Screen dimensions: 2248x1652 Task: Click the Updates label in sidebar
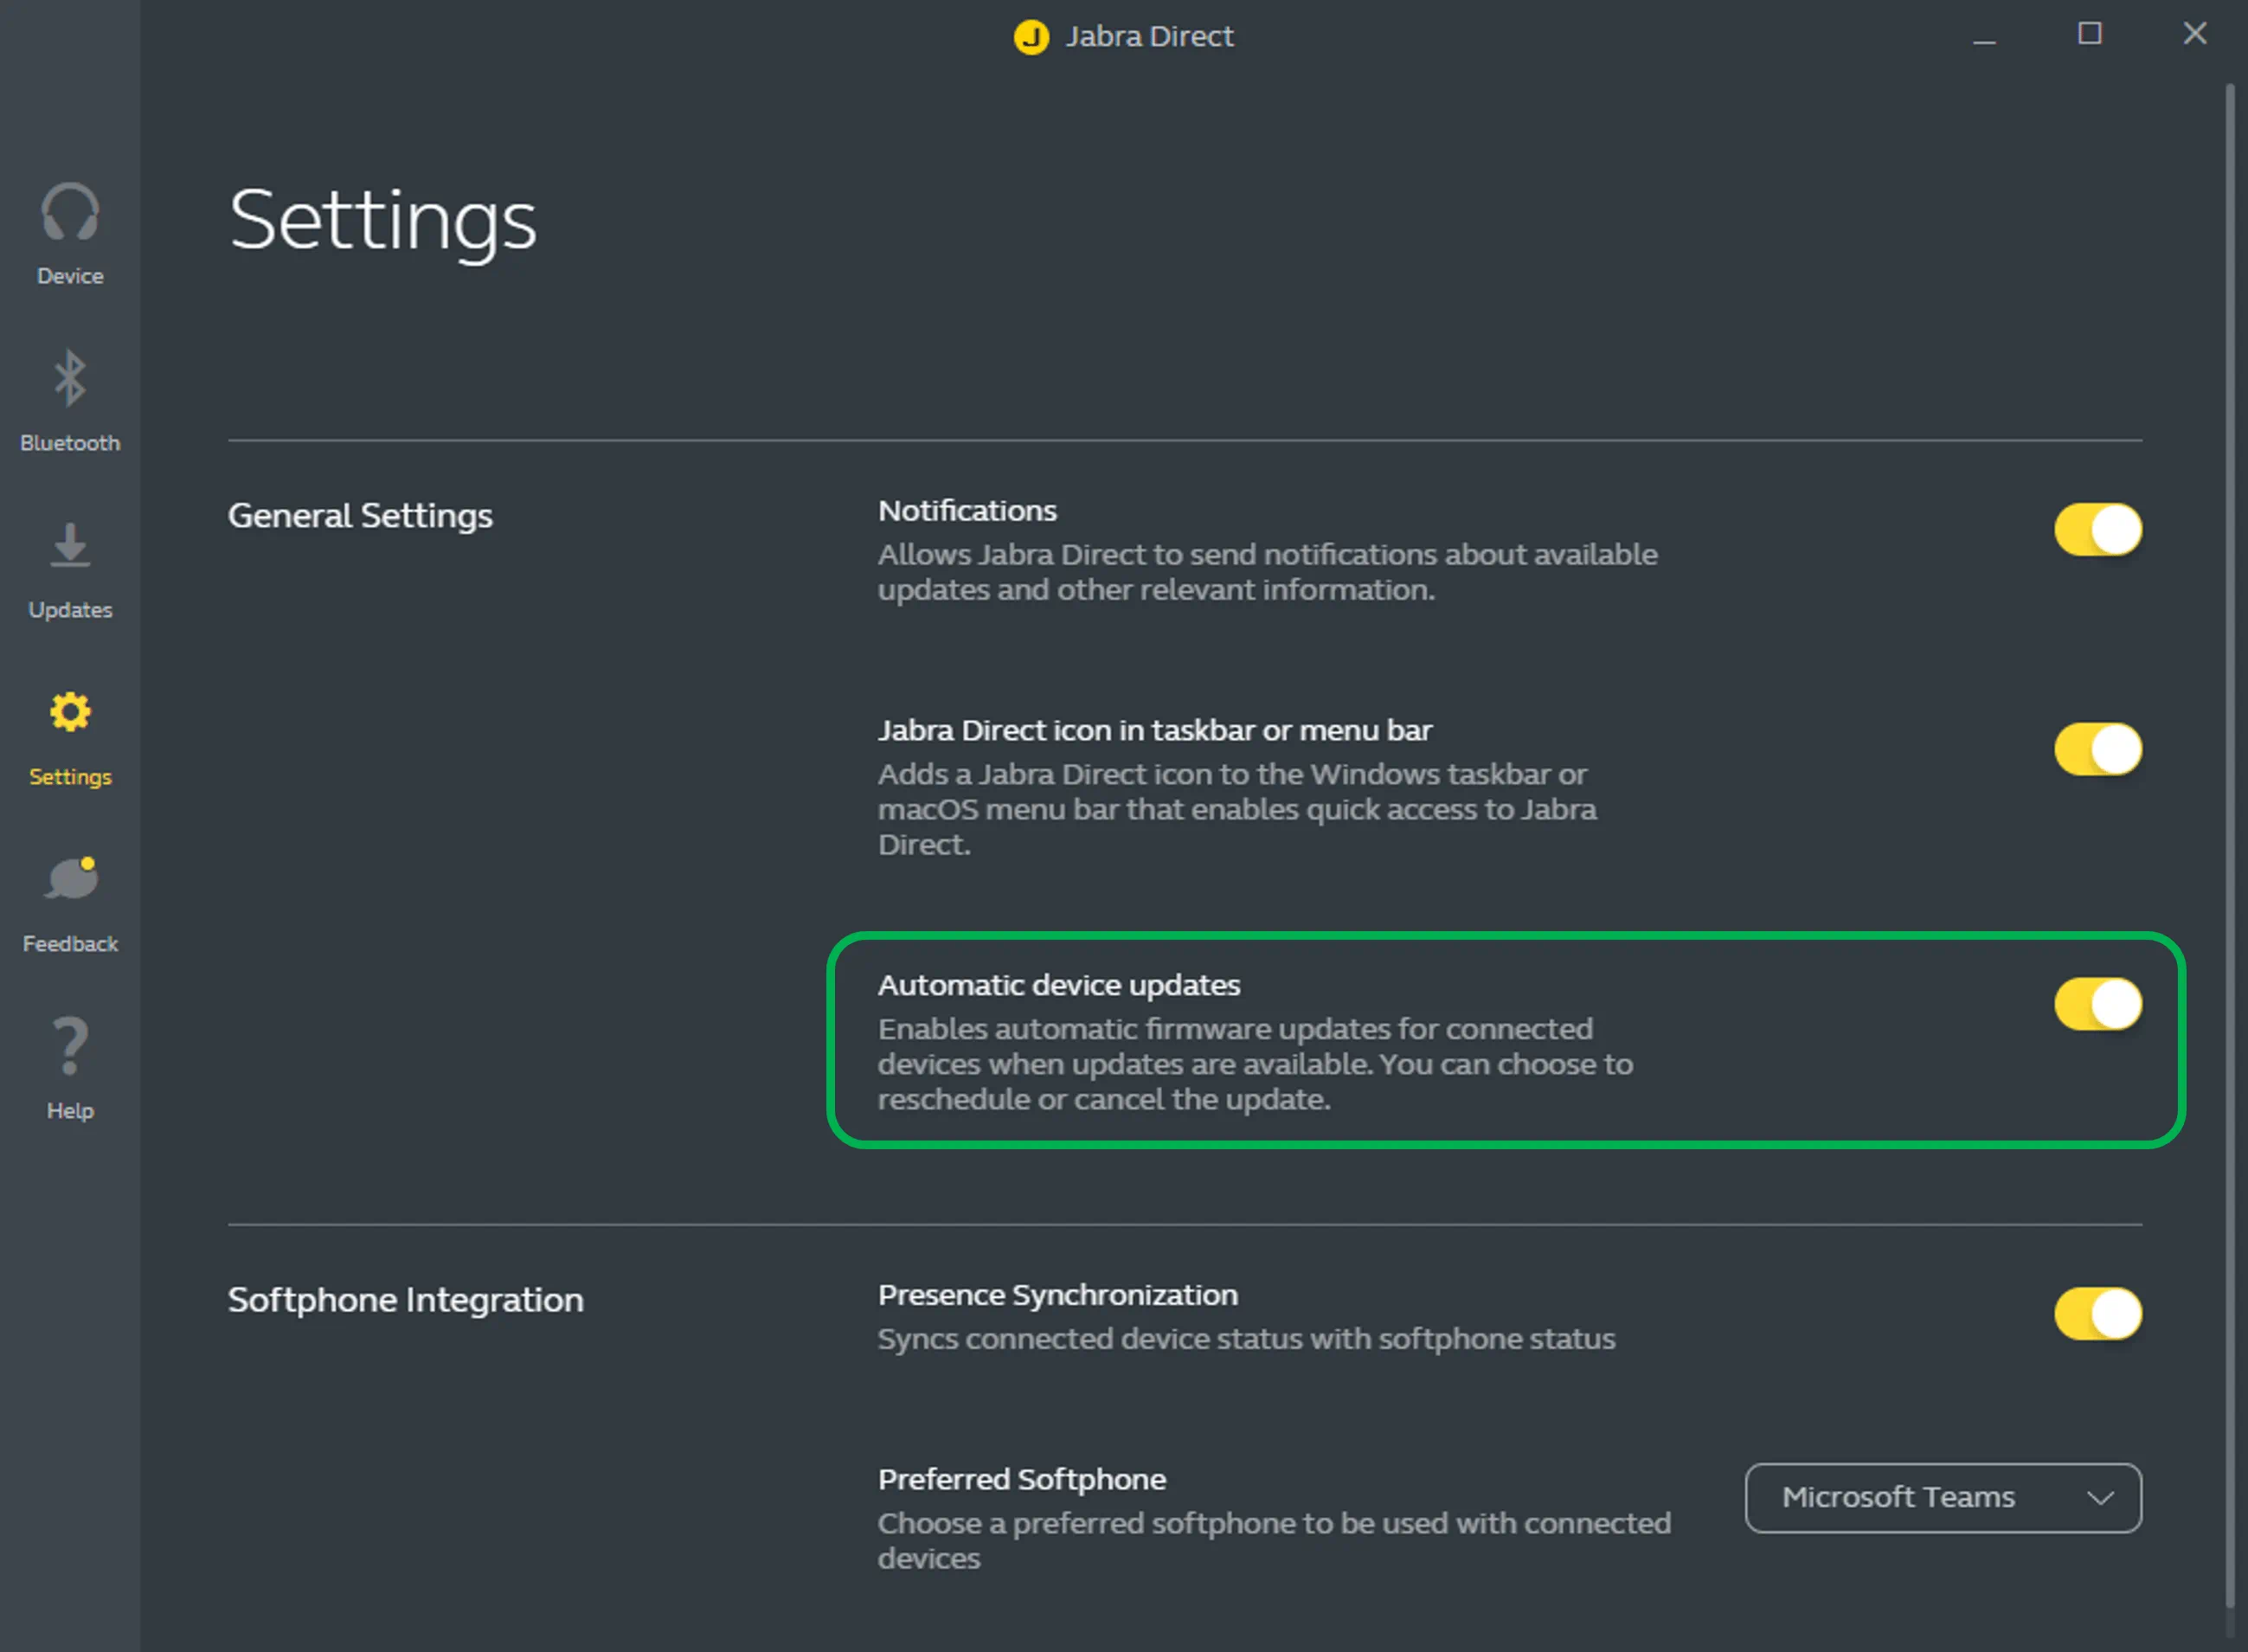click(x=70, y=610)
